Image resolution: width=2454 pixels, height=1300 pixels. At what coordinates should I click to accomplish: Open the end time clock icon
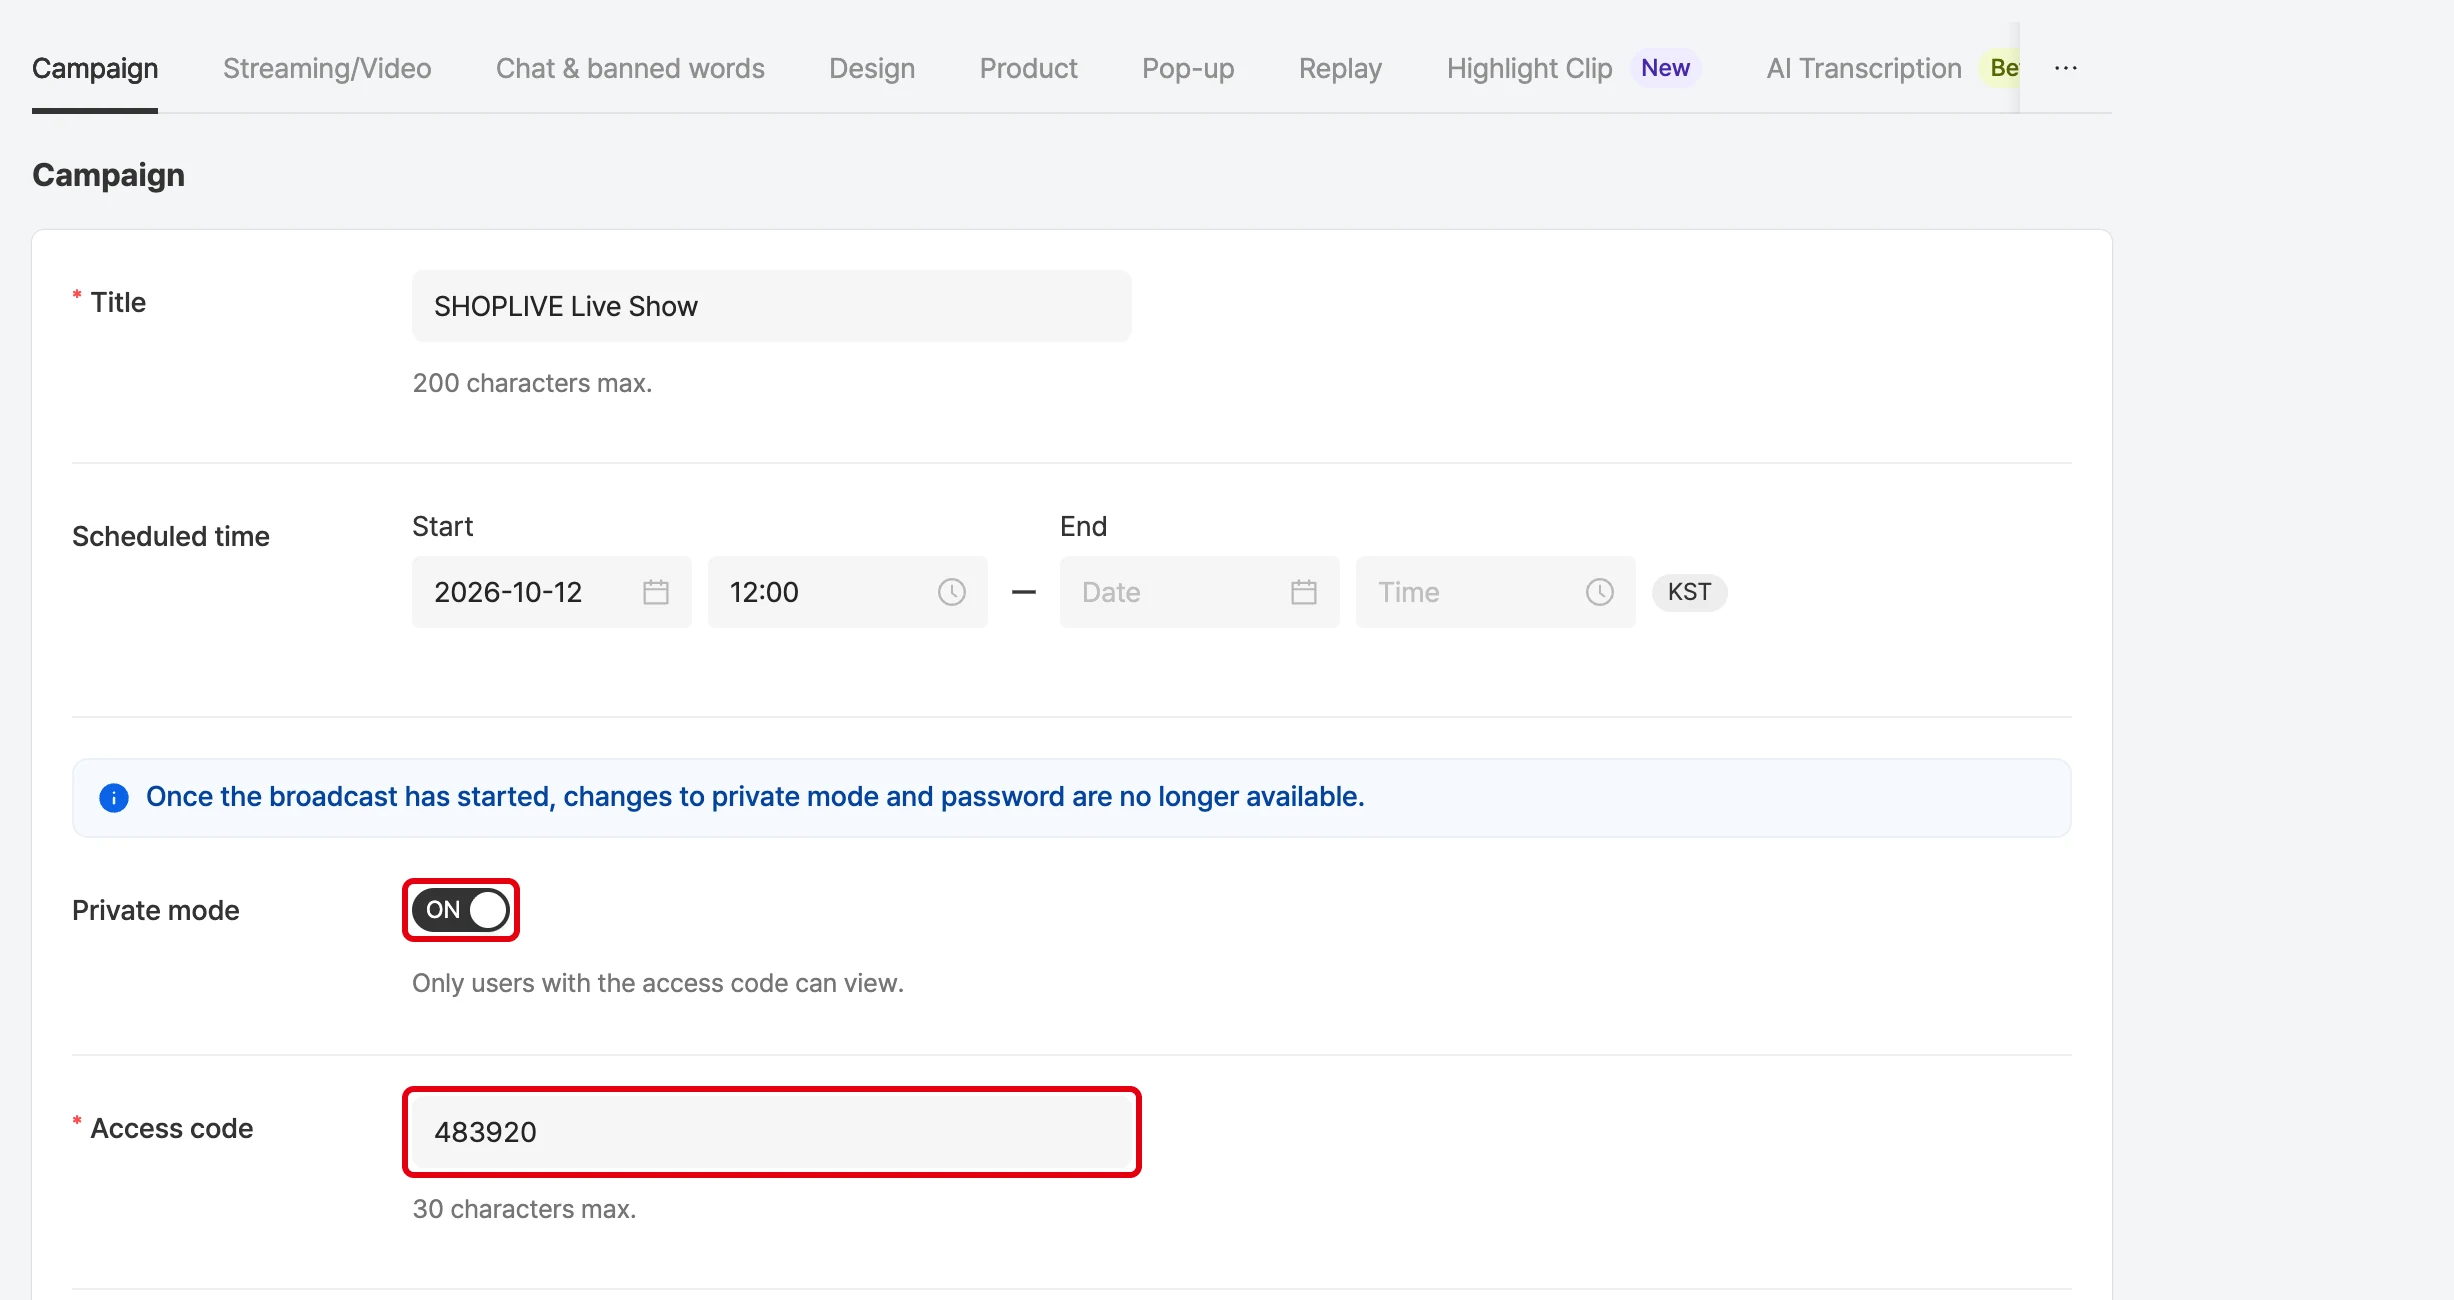pos(1600,592)
